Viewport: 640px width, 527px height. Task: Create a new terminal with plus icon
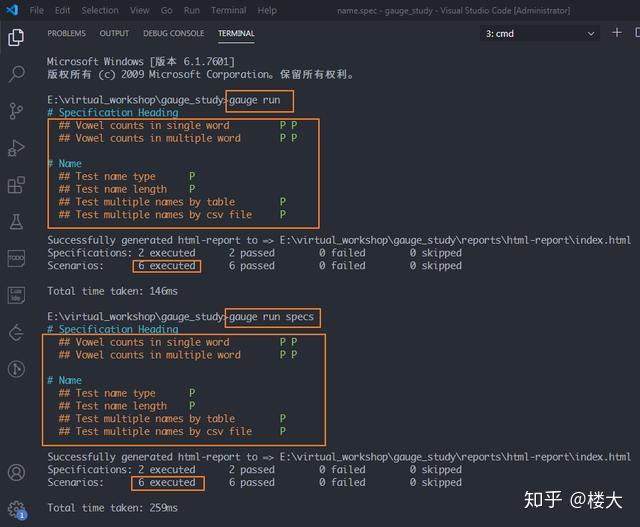[617, 33]
